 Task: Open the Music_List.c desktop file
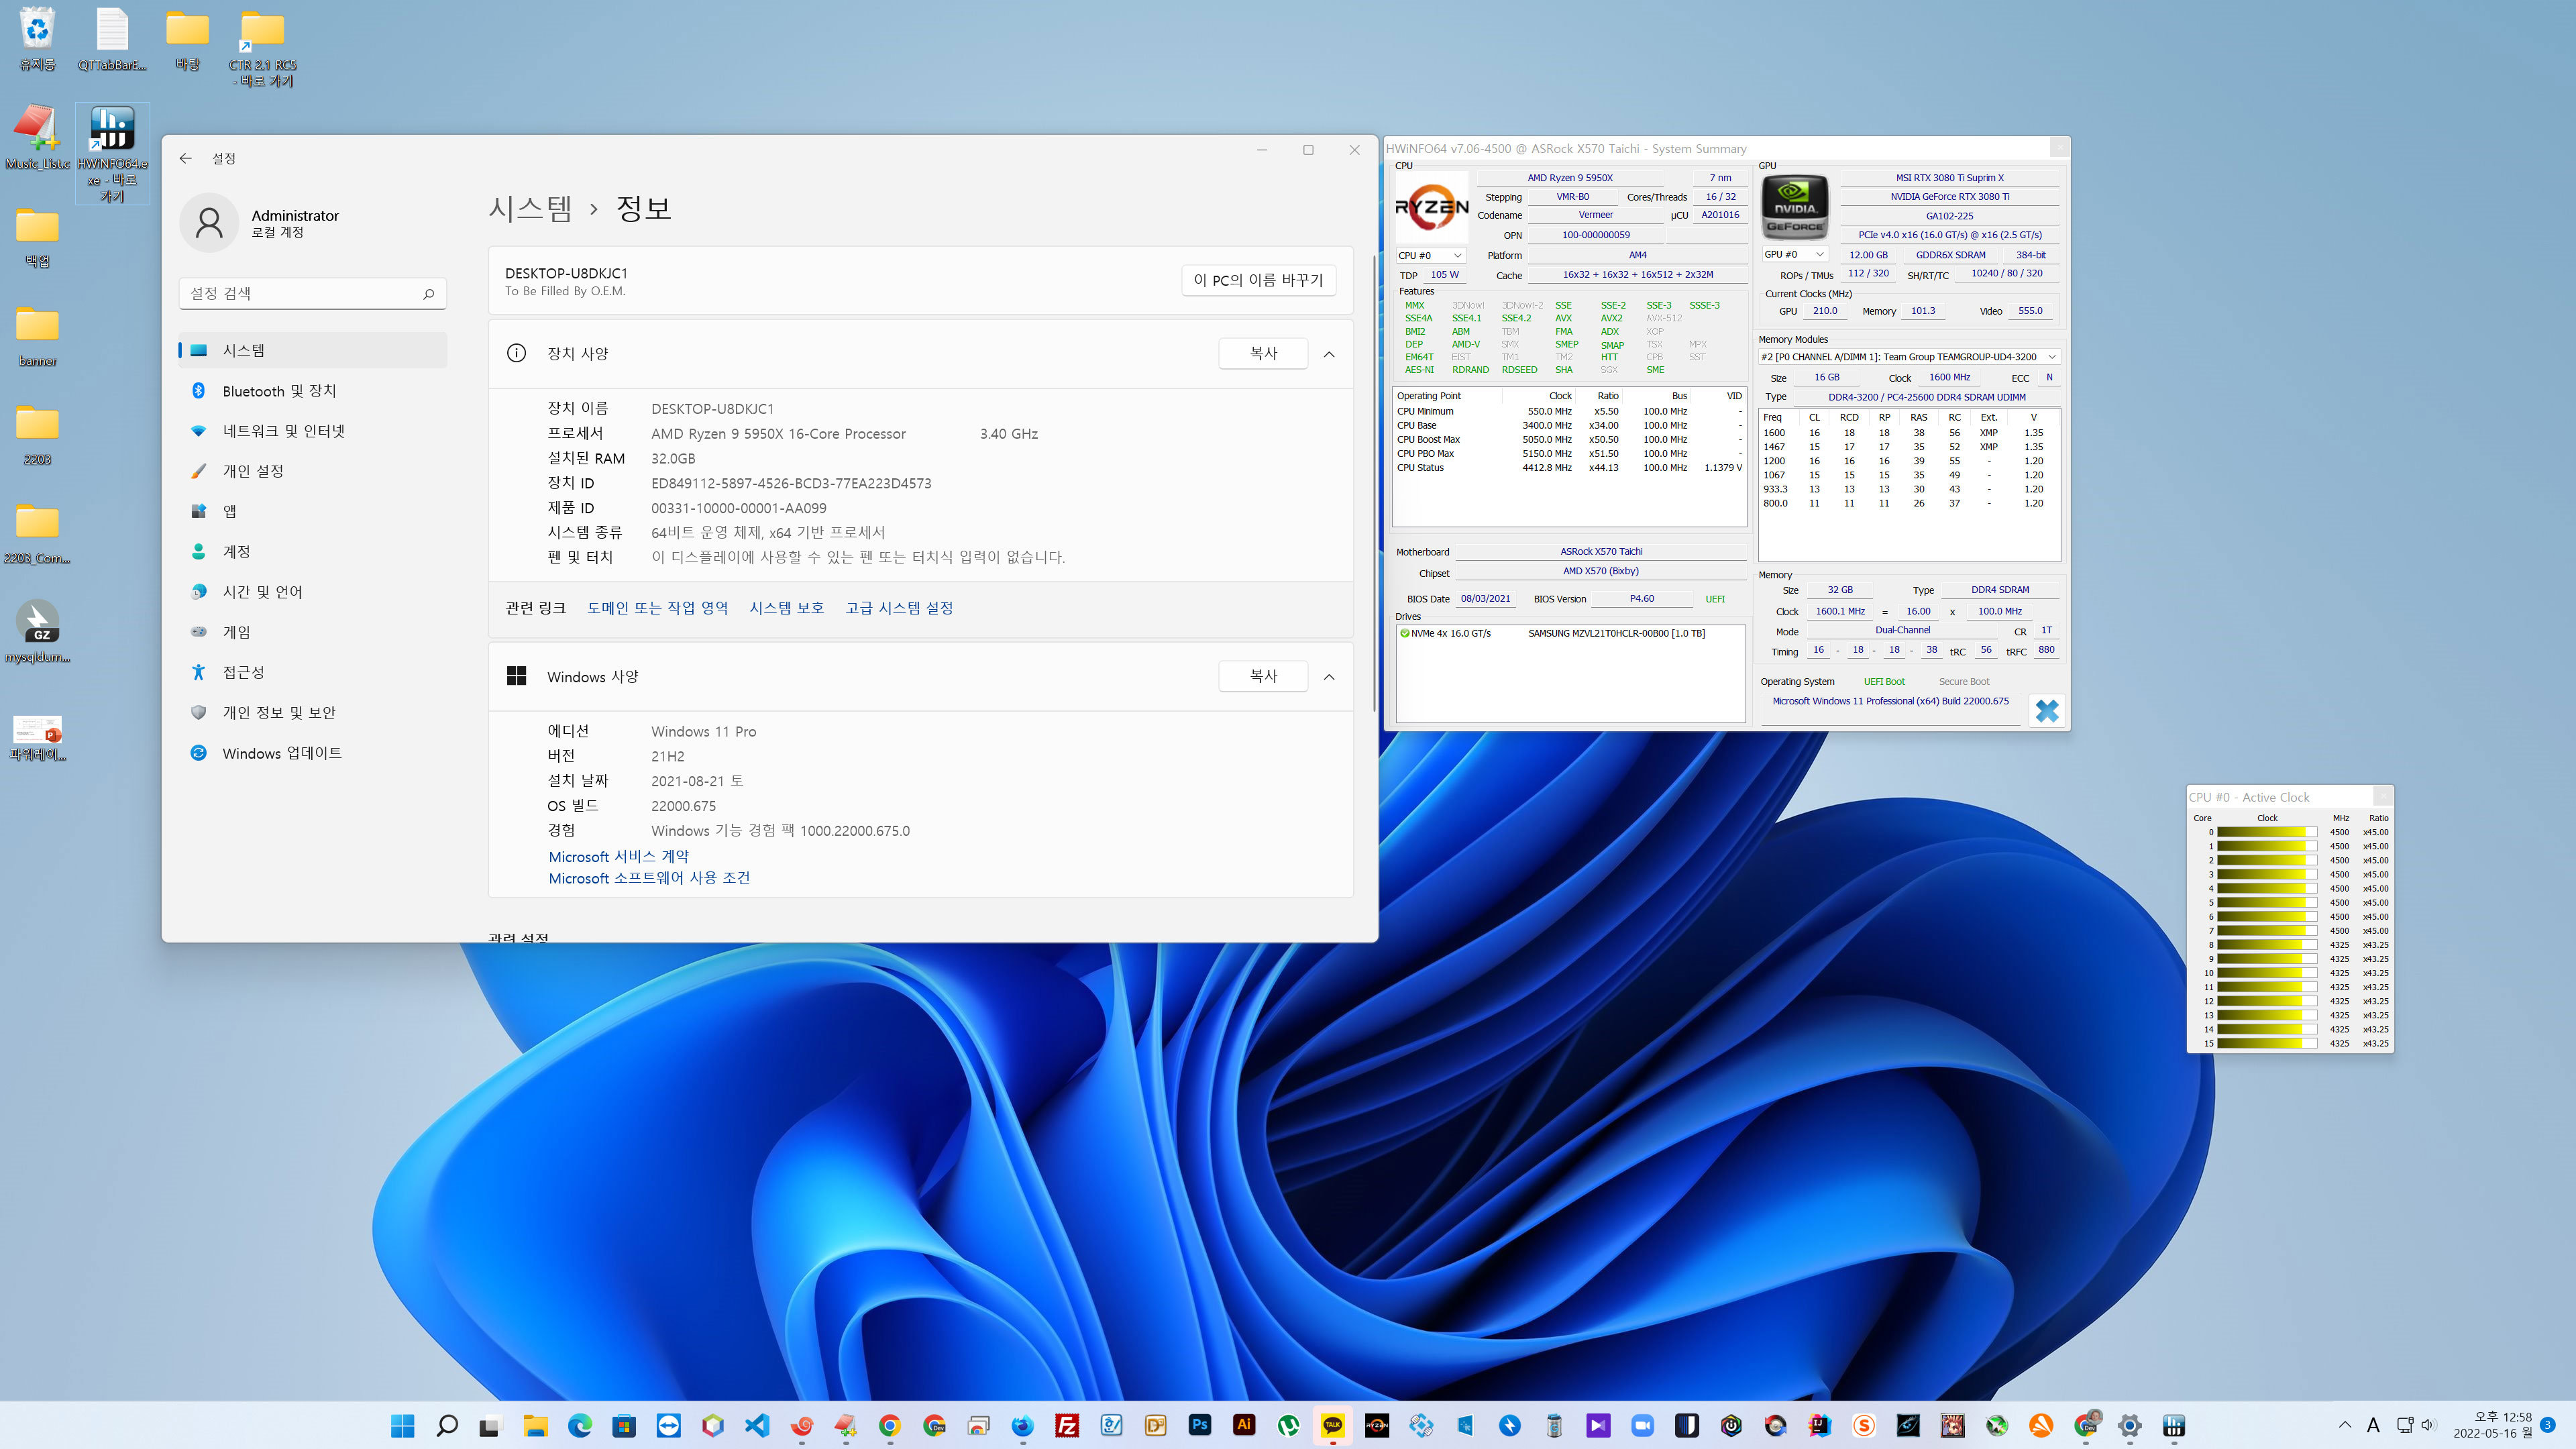tap(37, 138)
